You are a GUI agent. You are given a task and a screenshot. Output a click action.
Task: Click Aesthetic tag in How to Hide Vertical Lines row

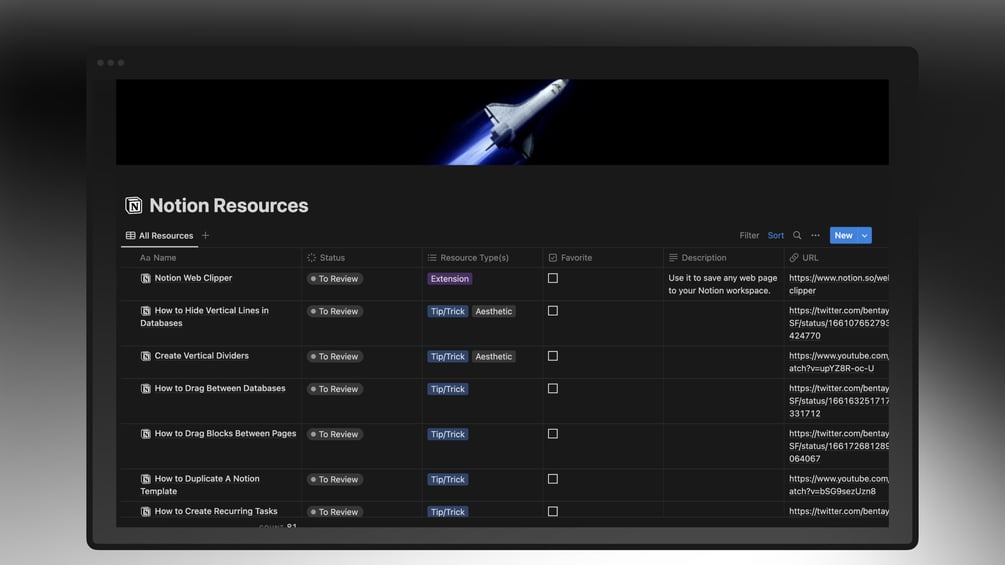point(494,311)
